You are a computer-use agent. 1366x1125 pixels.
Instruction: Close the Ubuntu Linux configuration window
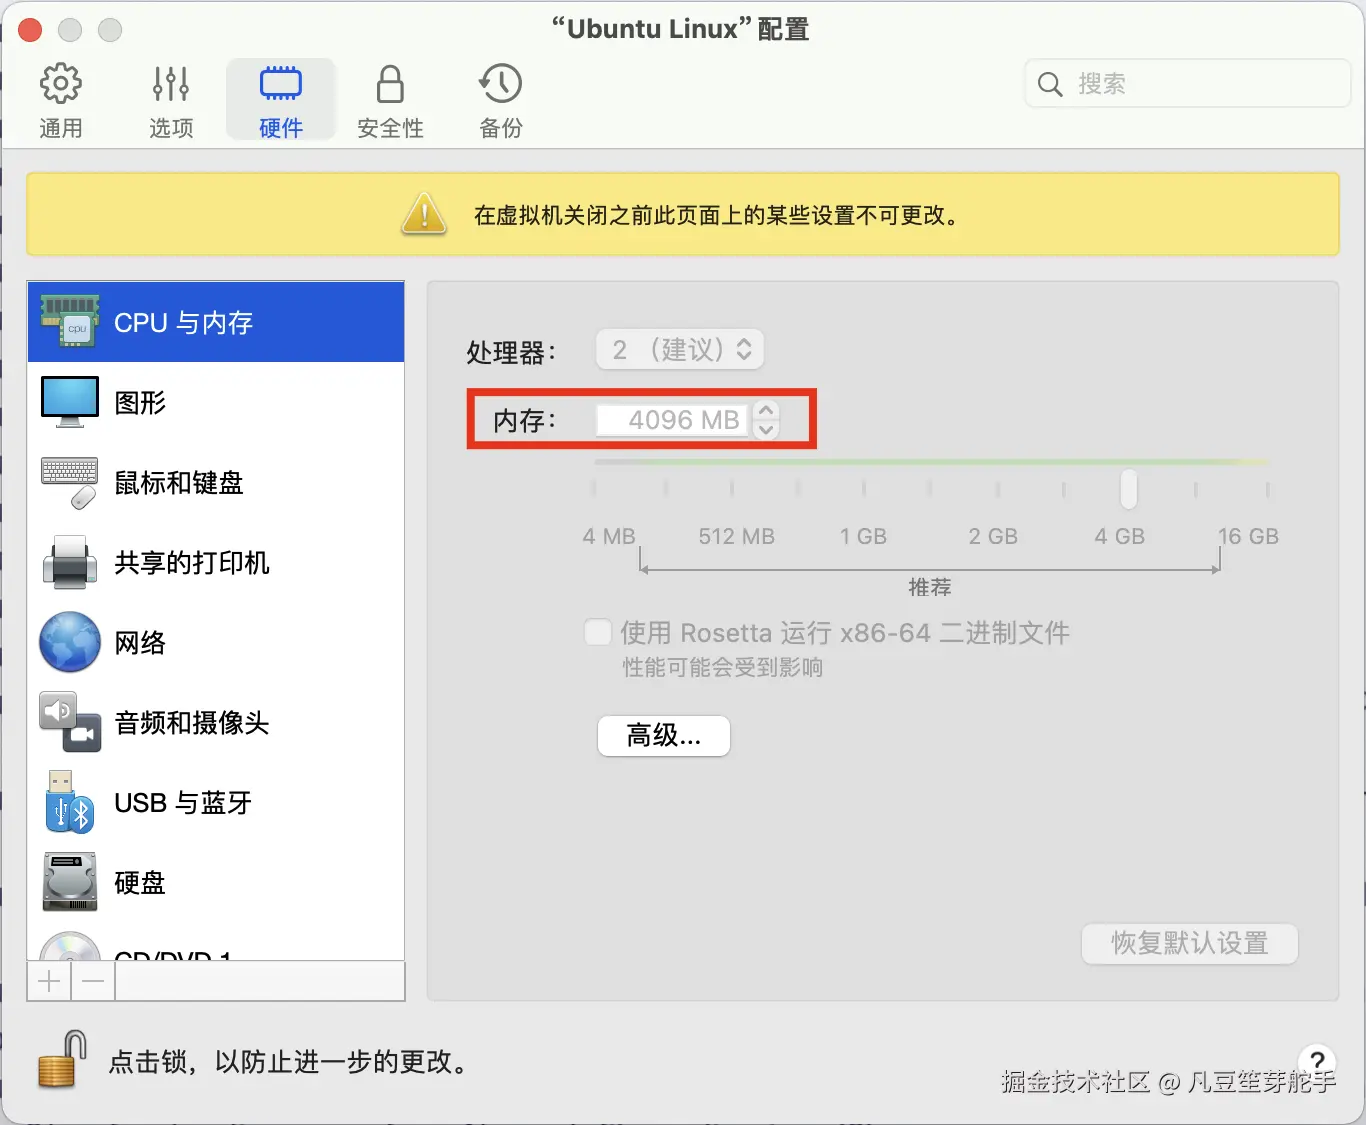[30, 30]
